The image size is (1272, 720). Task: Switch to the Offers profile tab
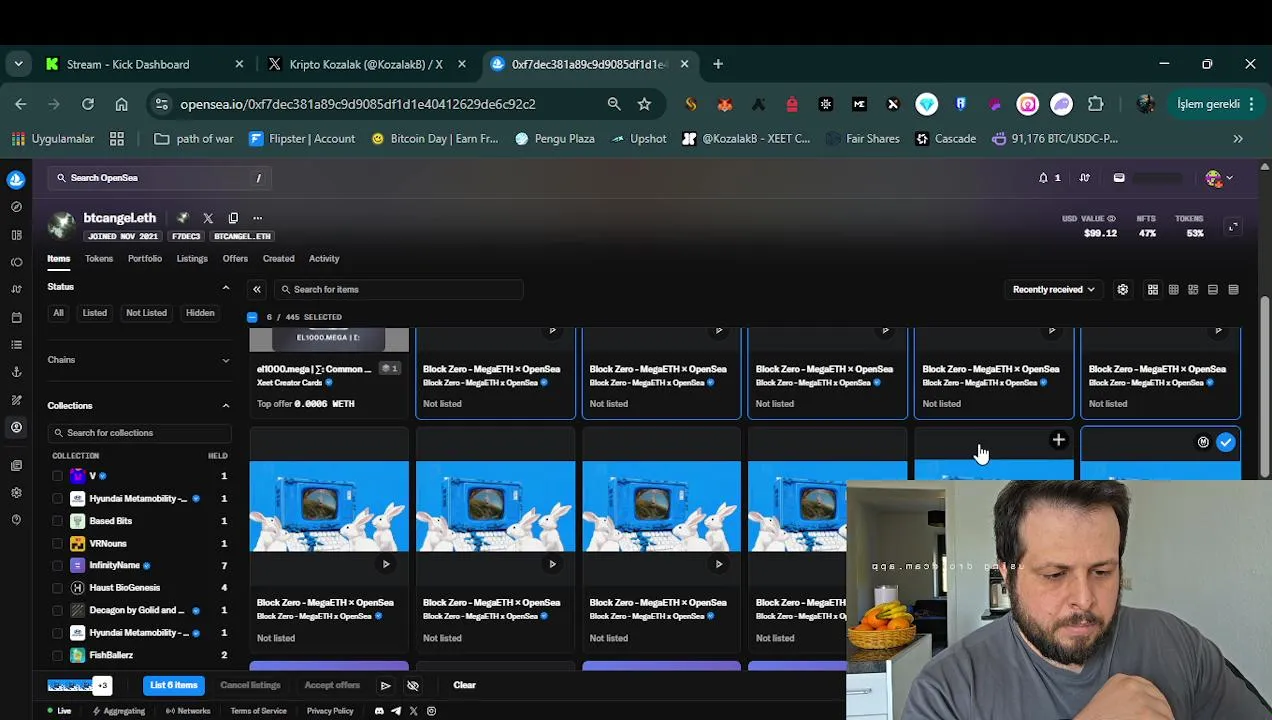click(x=235, y=259)
